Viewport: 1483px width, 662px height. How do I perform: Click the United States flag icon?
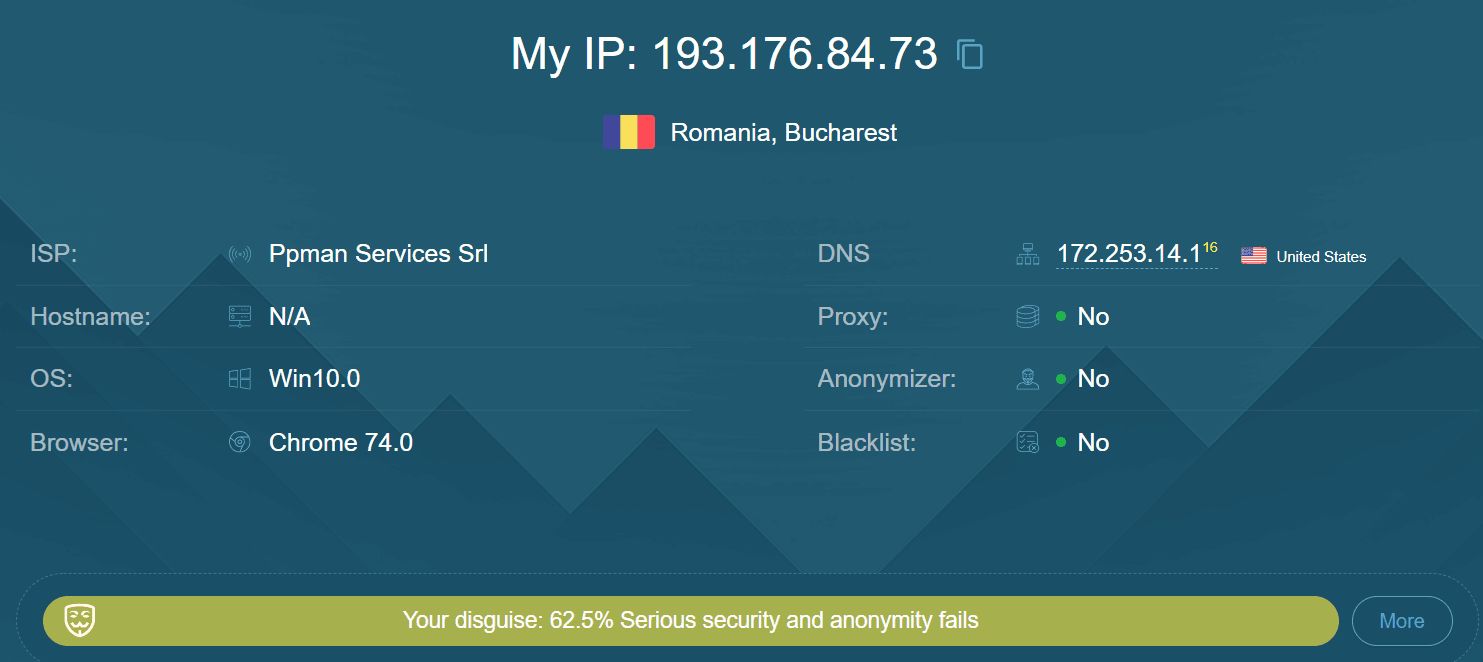[x=1254, y=256]
